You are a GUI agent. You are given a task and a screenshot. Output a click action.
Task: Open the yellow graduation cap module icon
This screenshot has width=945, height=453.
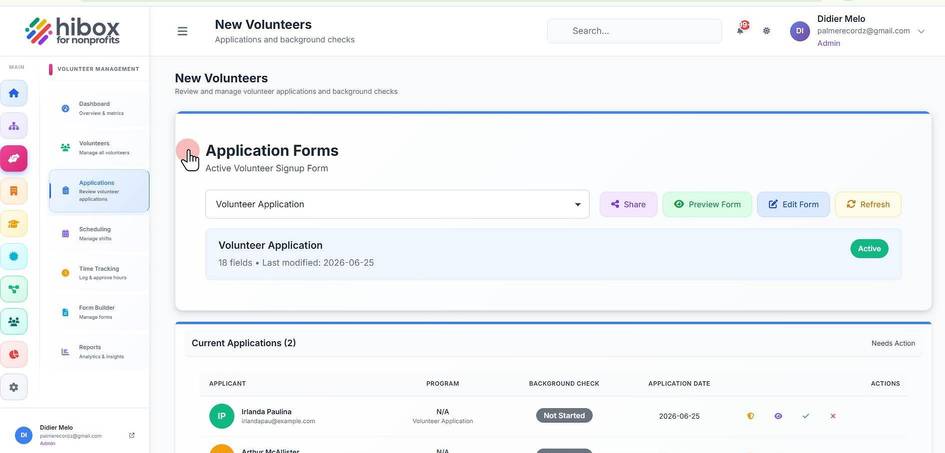coord(14,223)
